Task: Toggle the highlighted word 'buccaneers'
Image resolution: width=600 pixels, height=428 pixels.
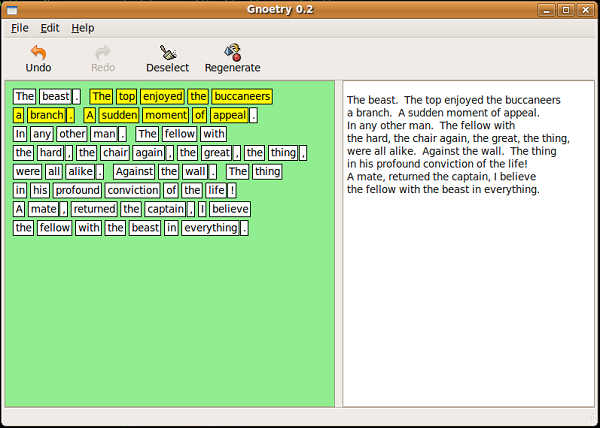Action: click(x=242, y=97)
